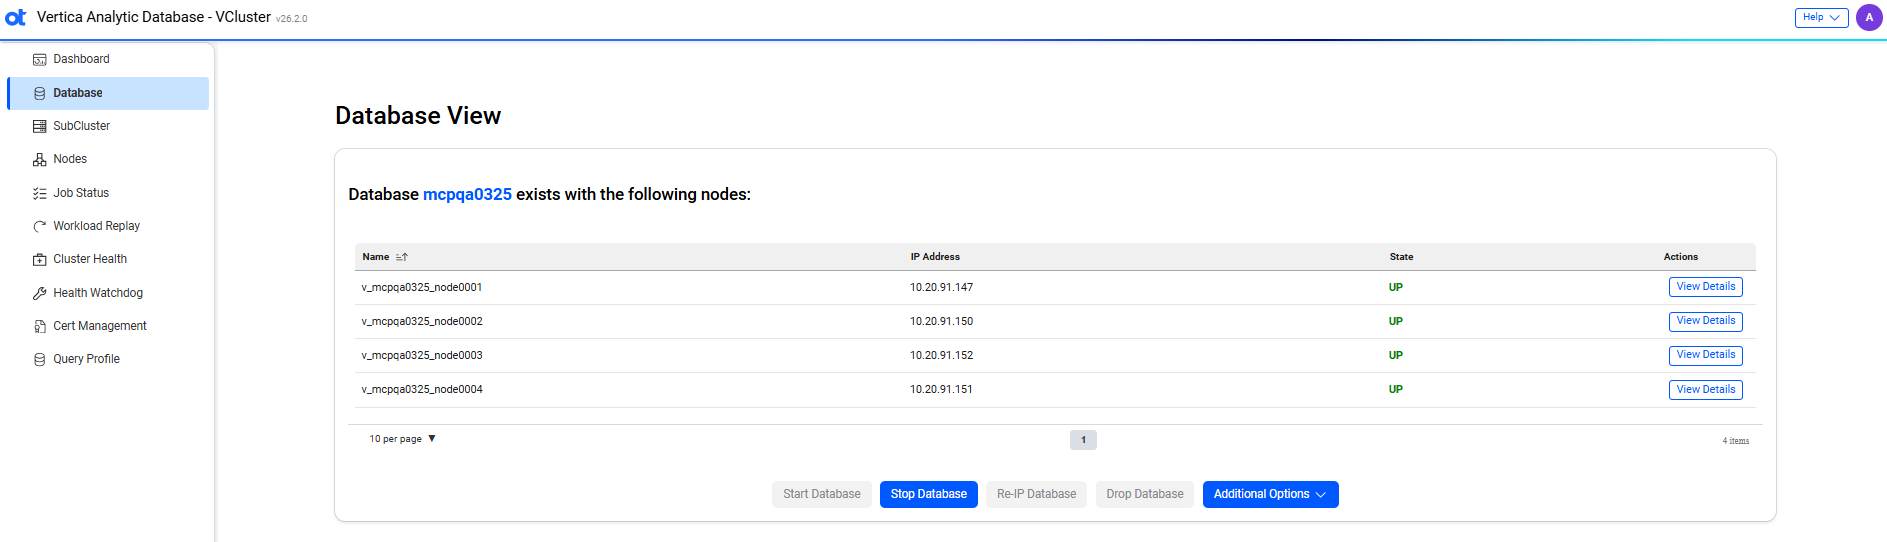1887x542 pixels.
Task: Select Database in sidebar
Action: point(108,93)
